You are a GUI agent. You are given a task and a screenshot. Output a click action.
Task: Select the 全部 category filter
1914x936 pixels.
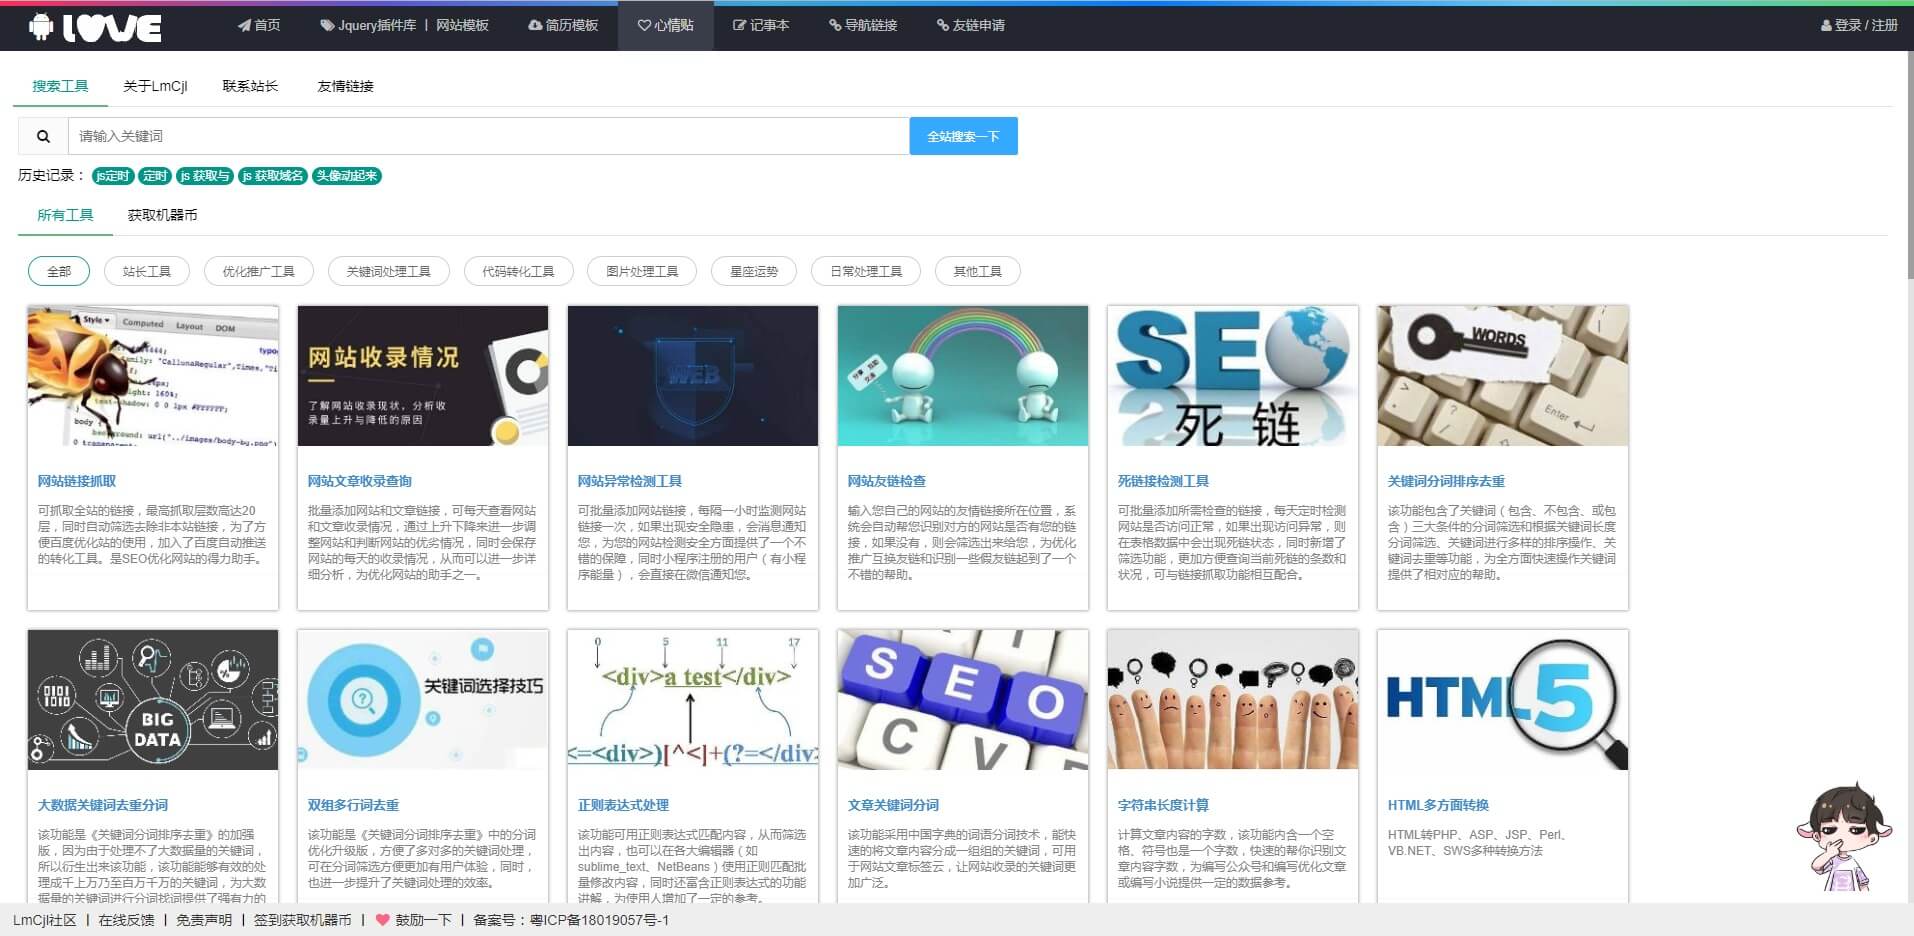[59, 271]
